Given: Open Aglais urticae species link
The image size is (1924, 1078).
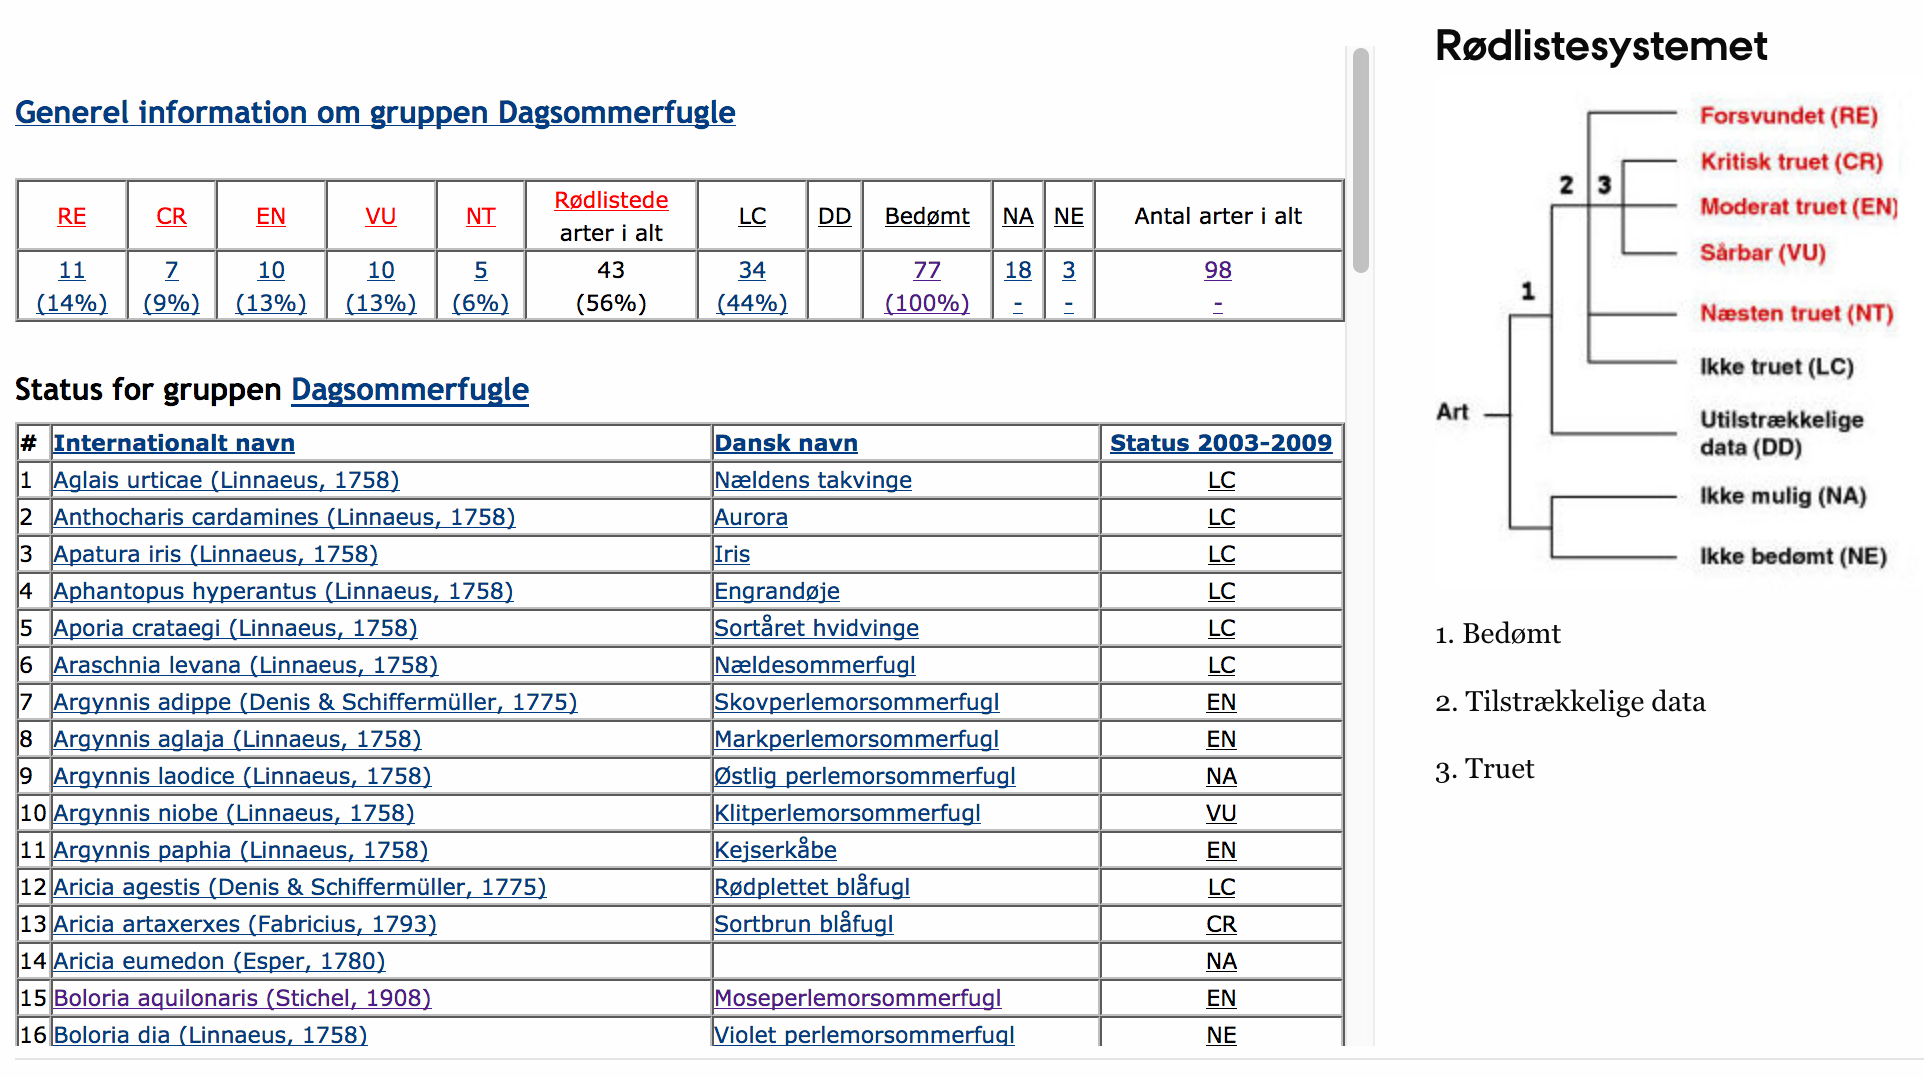Looking at the screenshot, I should (226, 480).
